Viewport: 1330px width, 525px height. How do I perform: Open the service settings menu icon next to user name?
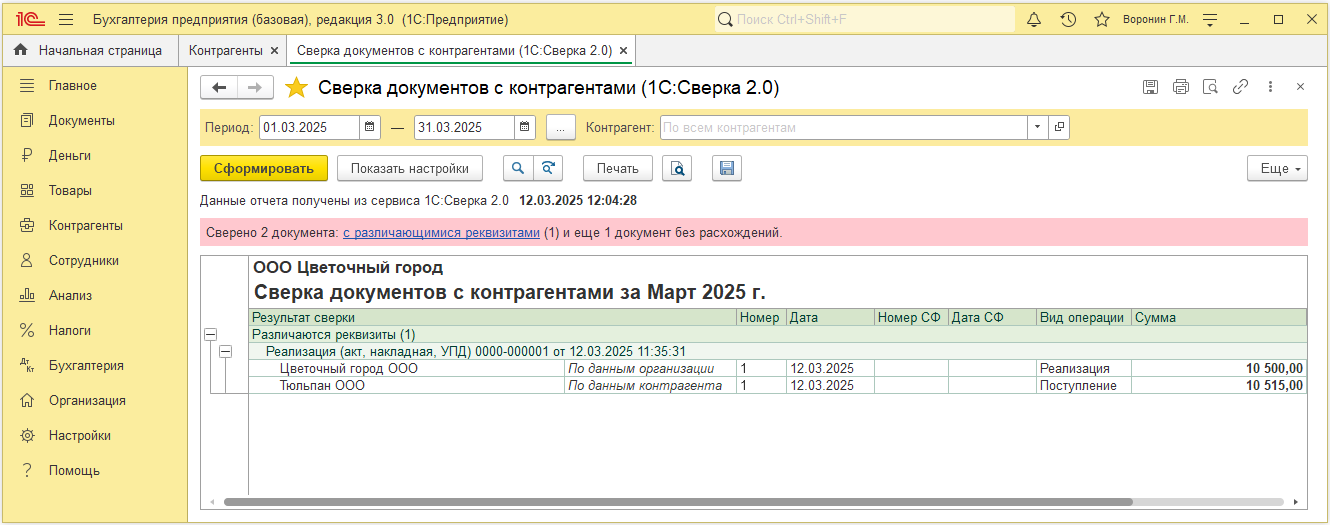(1210, 19)
